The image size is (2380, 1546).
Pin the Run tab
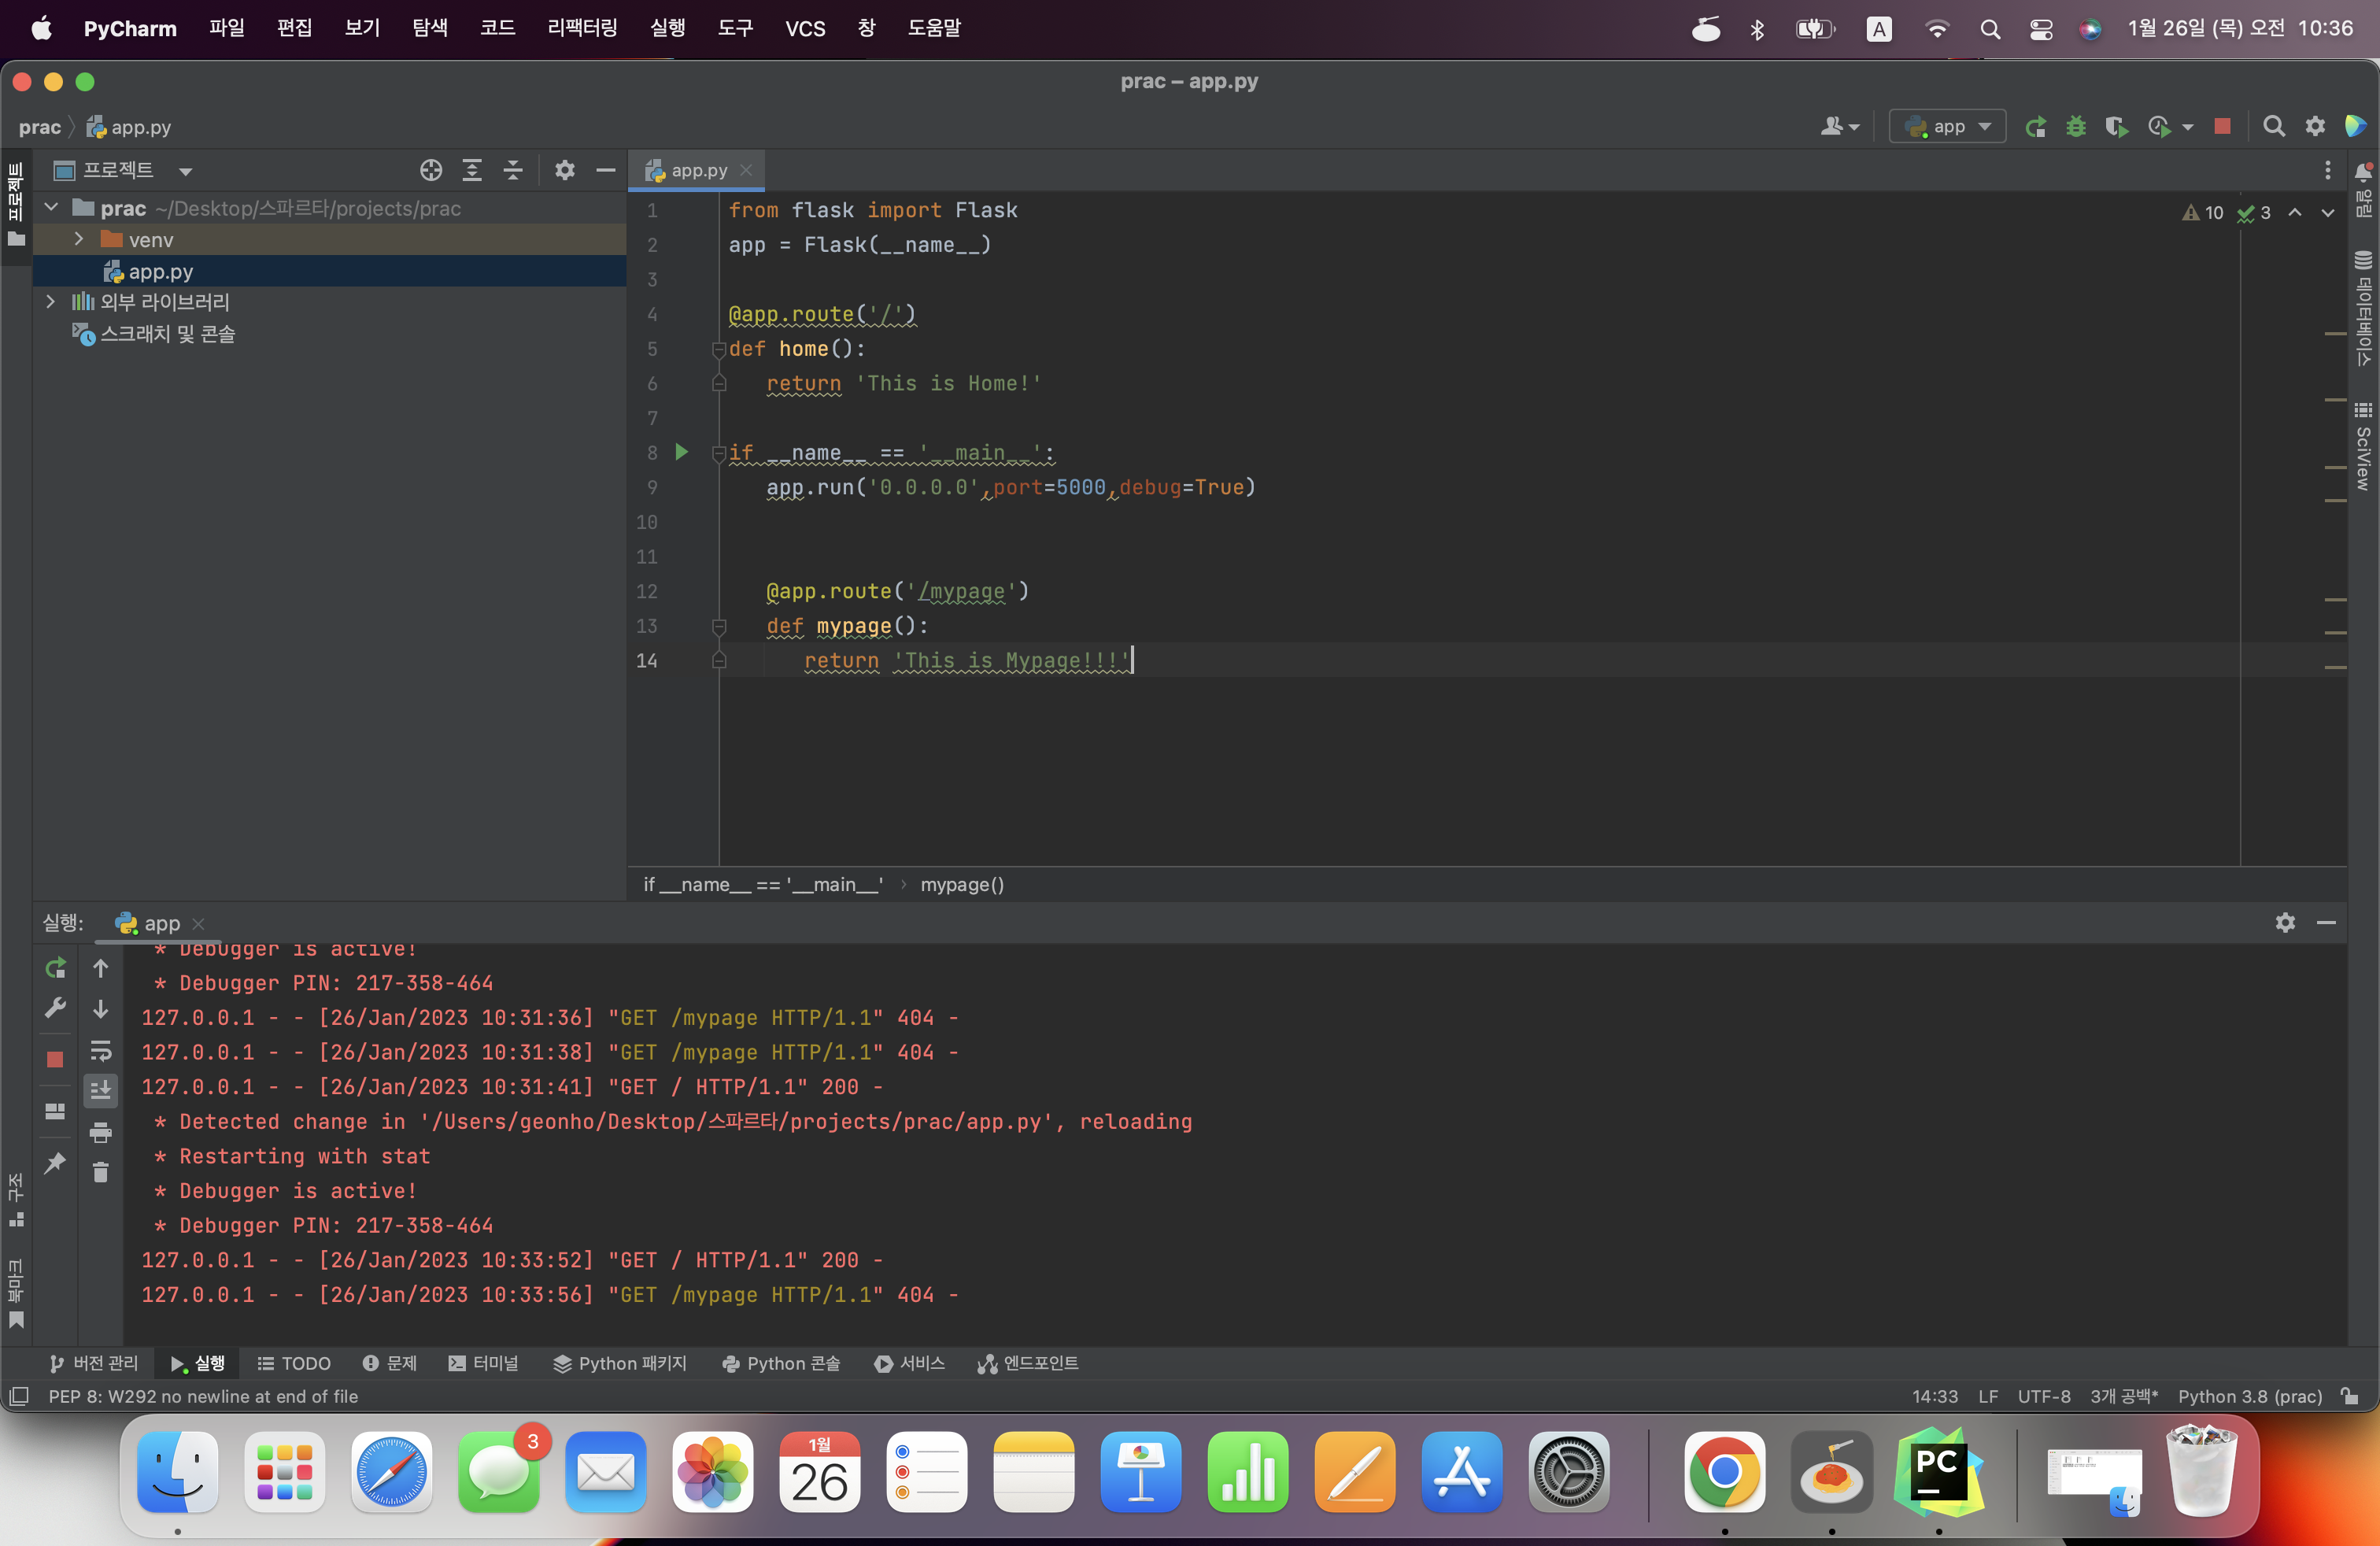click(x=55, y=1162)
